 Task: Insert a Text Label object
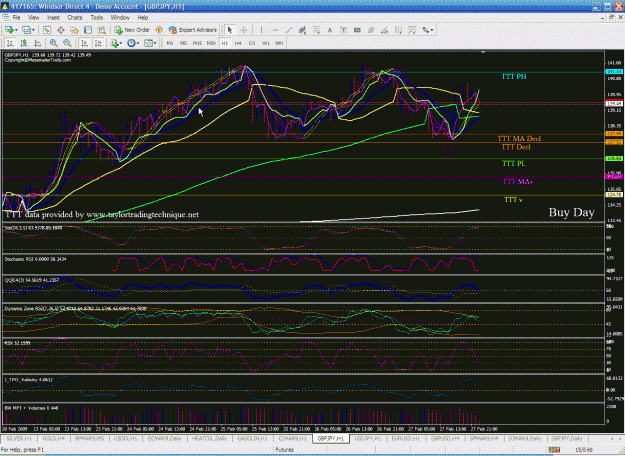(343, 30)
